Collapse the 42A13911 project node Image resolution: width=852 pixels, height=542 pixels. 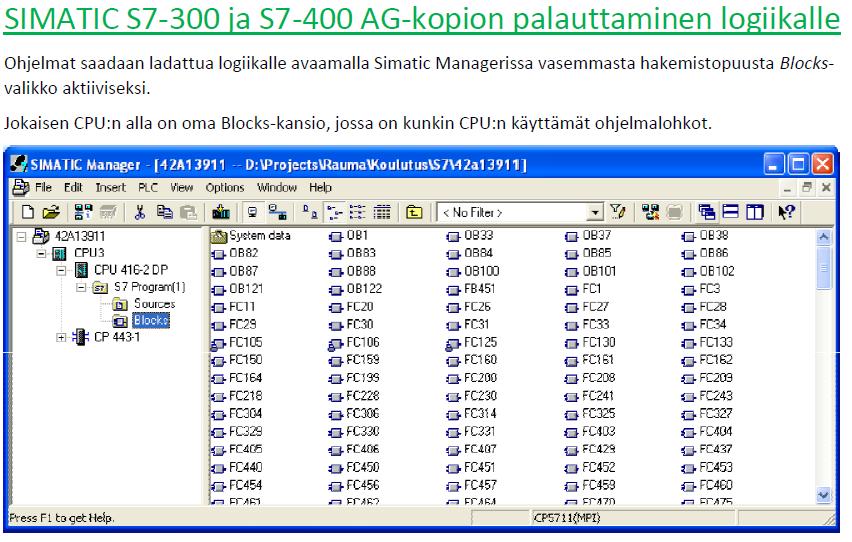click(21, 236)
